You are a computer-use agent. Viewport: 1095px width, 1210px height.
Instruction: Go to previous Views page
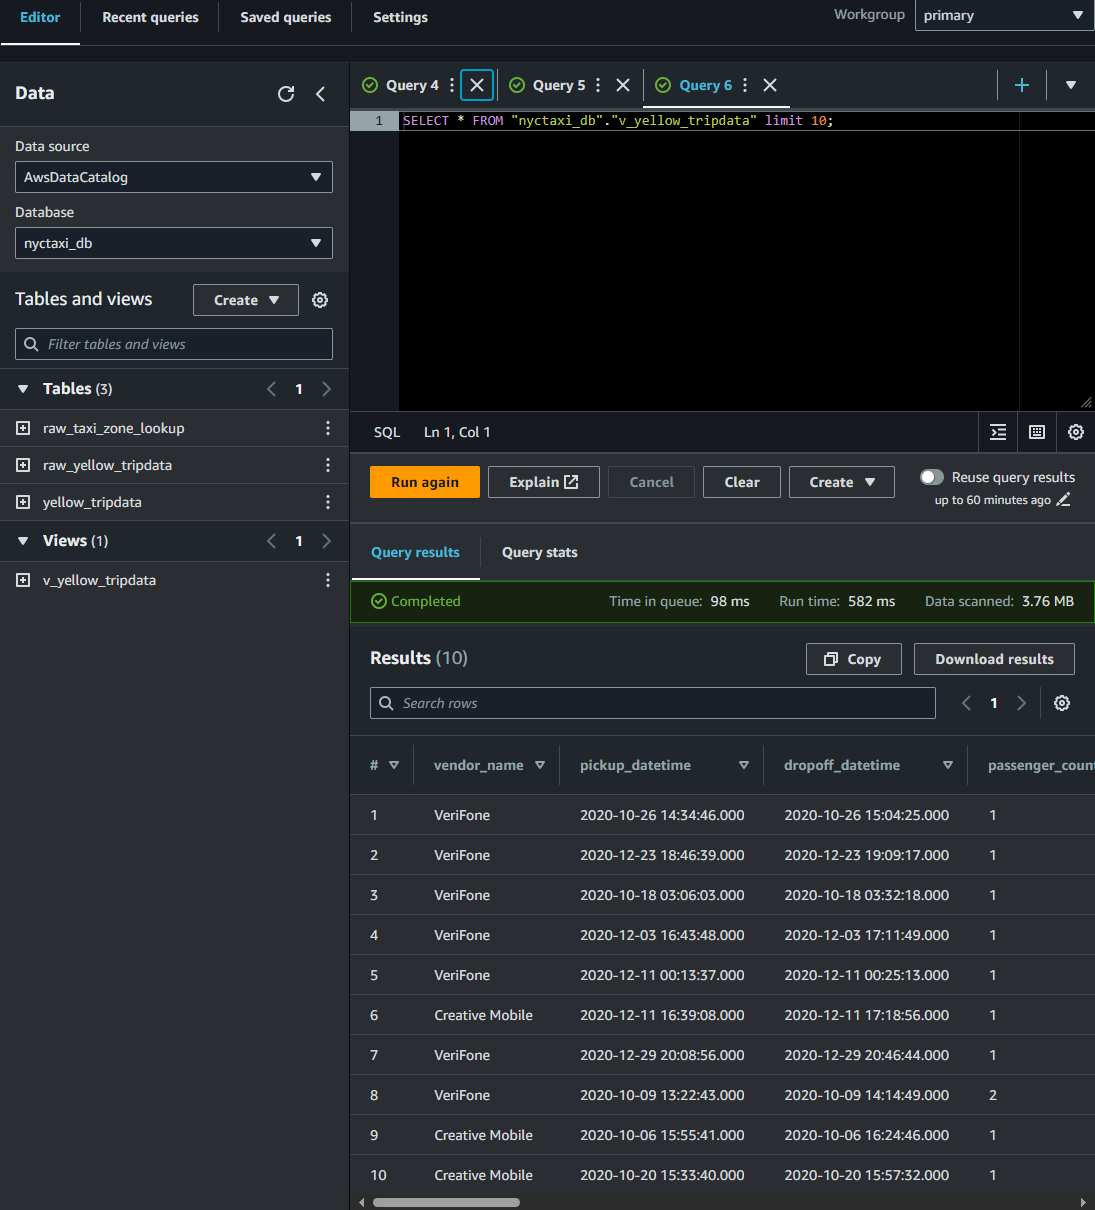(x=271, y=541)
